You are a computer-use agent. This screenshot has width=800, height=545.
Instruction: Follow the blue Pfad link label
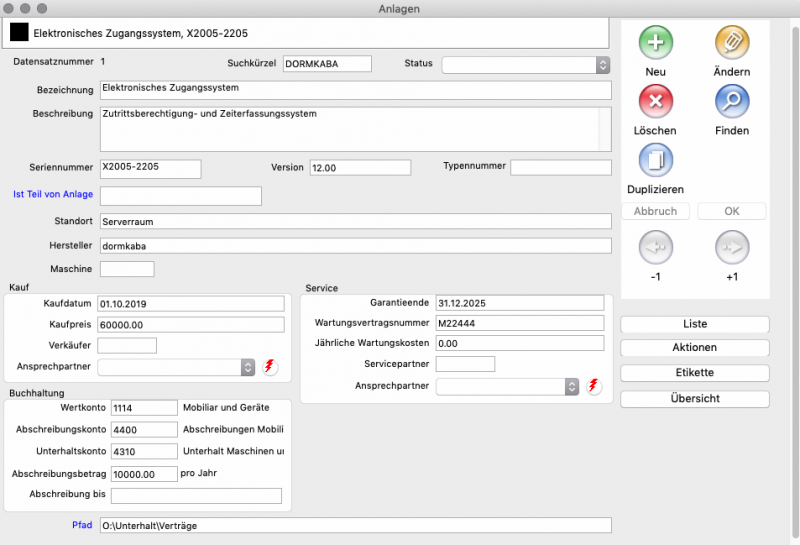pos(82,525)
